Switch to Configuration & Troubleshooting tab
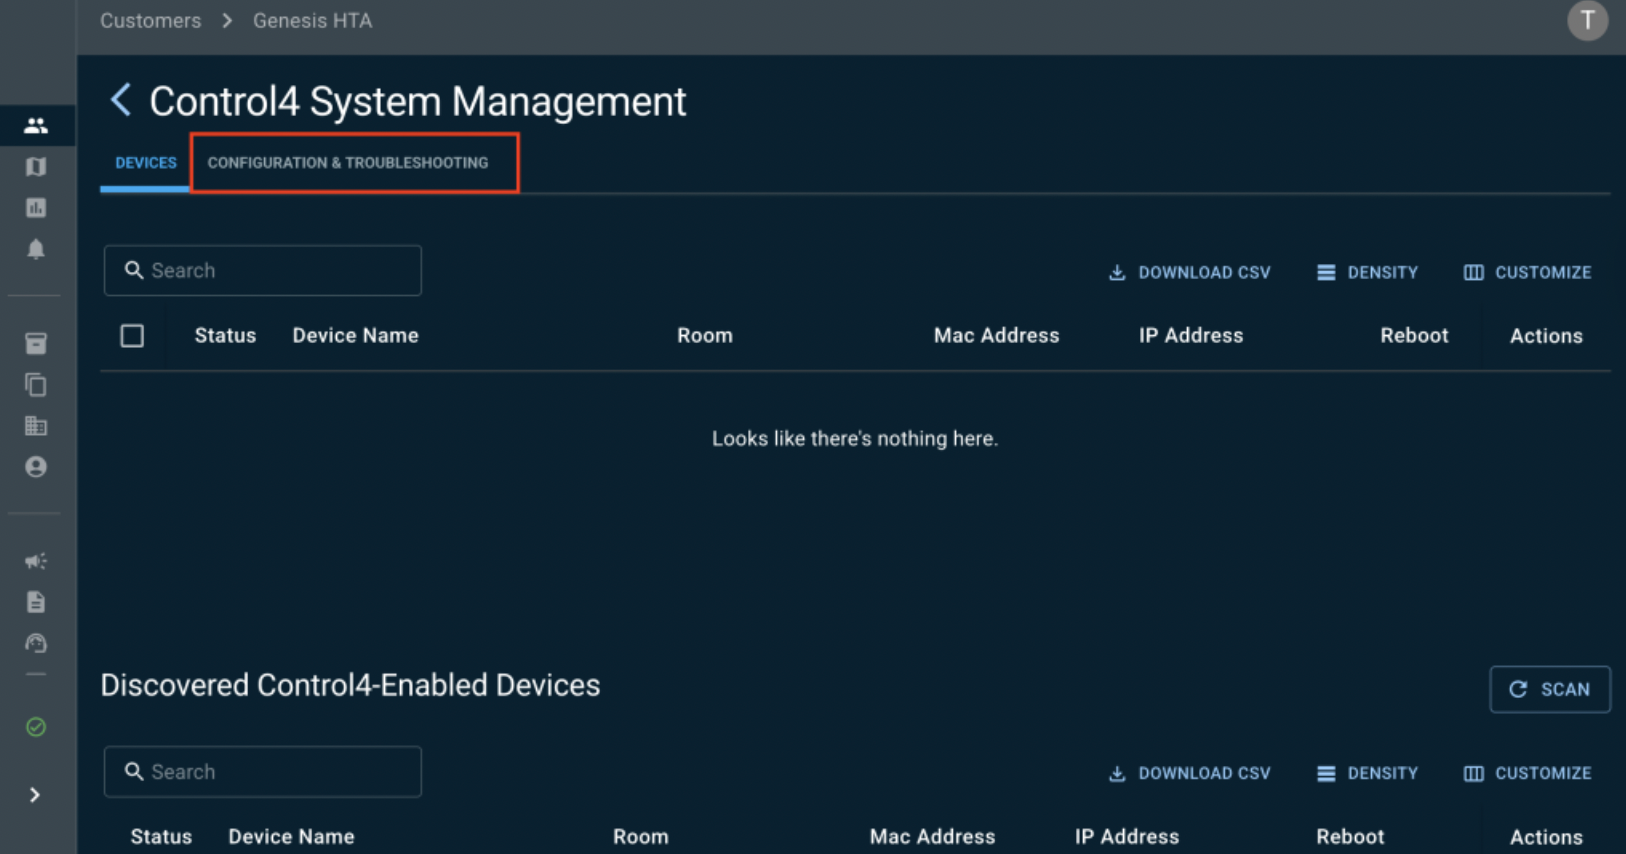The height and width of the screenshot is (854, 1626). [x=348, y=163]
